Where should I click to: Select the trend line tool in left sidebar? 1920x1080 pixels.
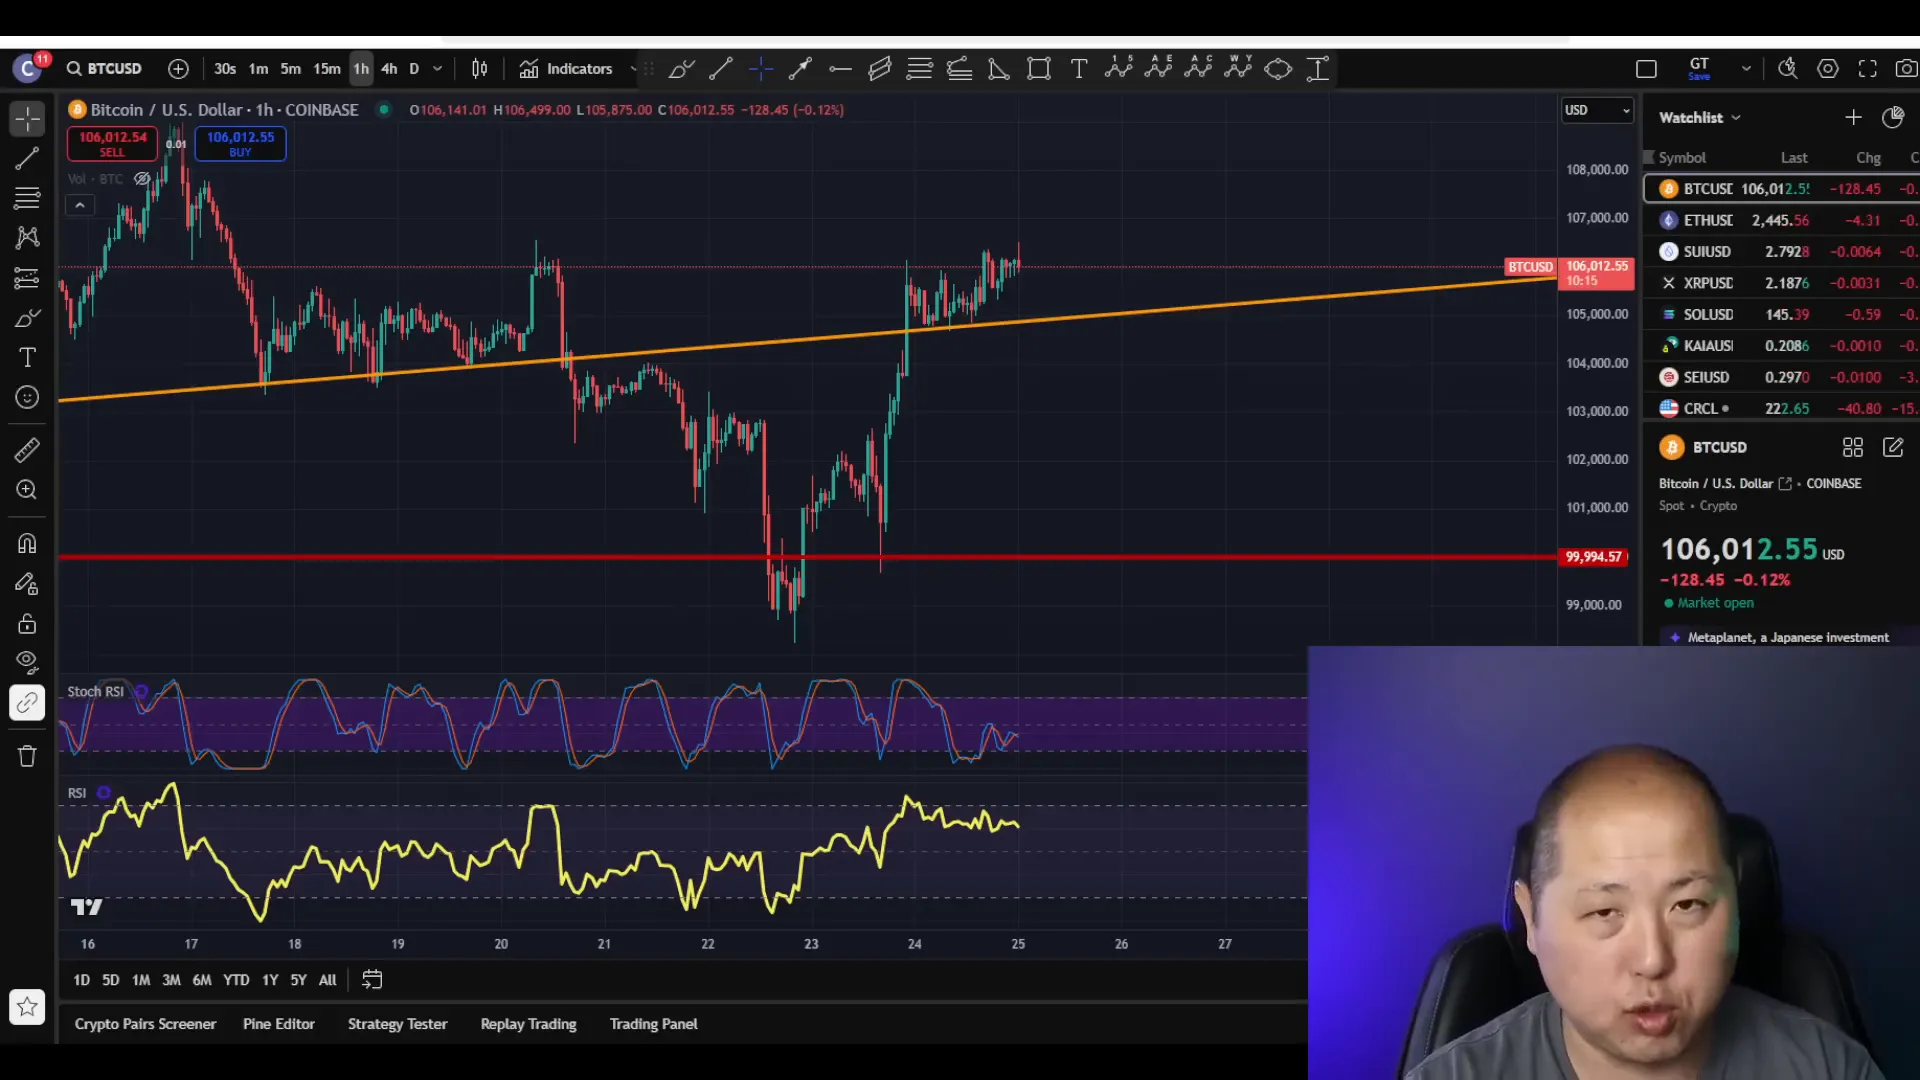point(27,158)
